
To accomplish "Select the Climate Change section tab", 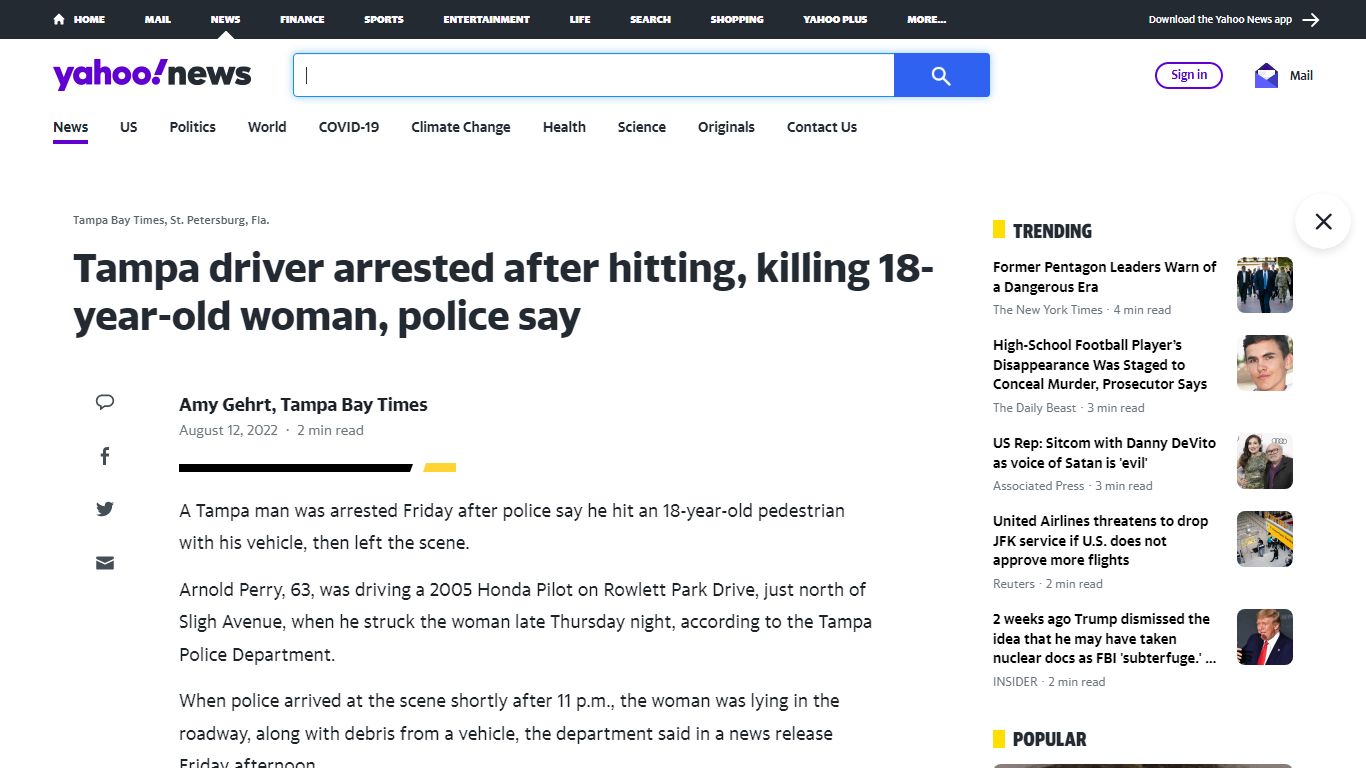I will click(461, 127).
